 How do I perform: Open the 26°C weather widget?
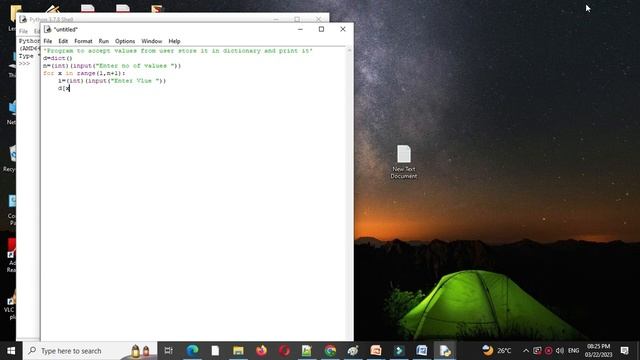[x=497, y=351]
